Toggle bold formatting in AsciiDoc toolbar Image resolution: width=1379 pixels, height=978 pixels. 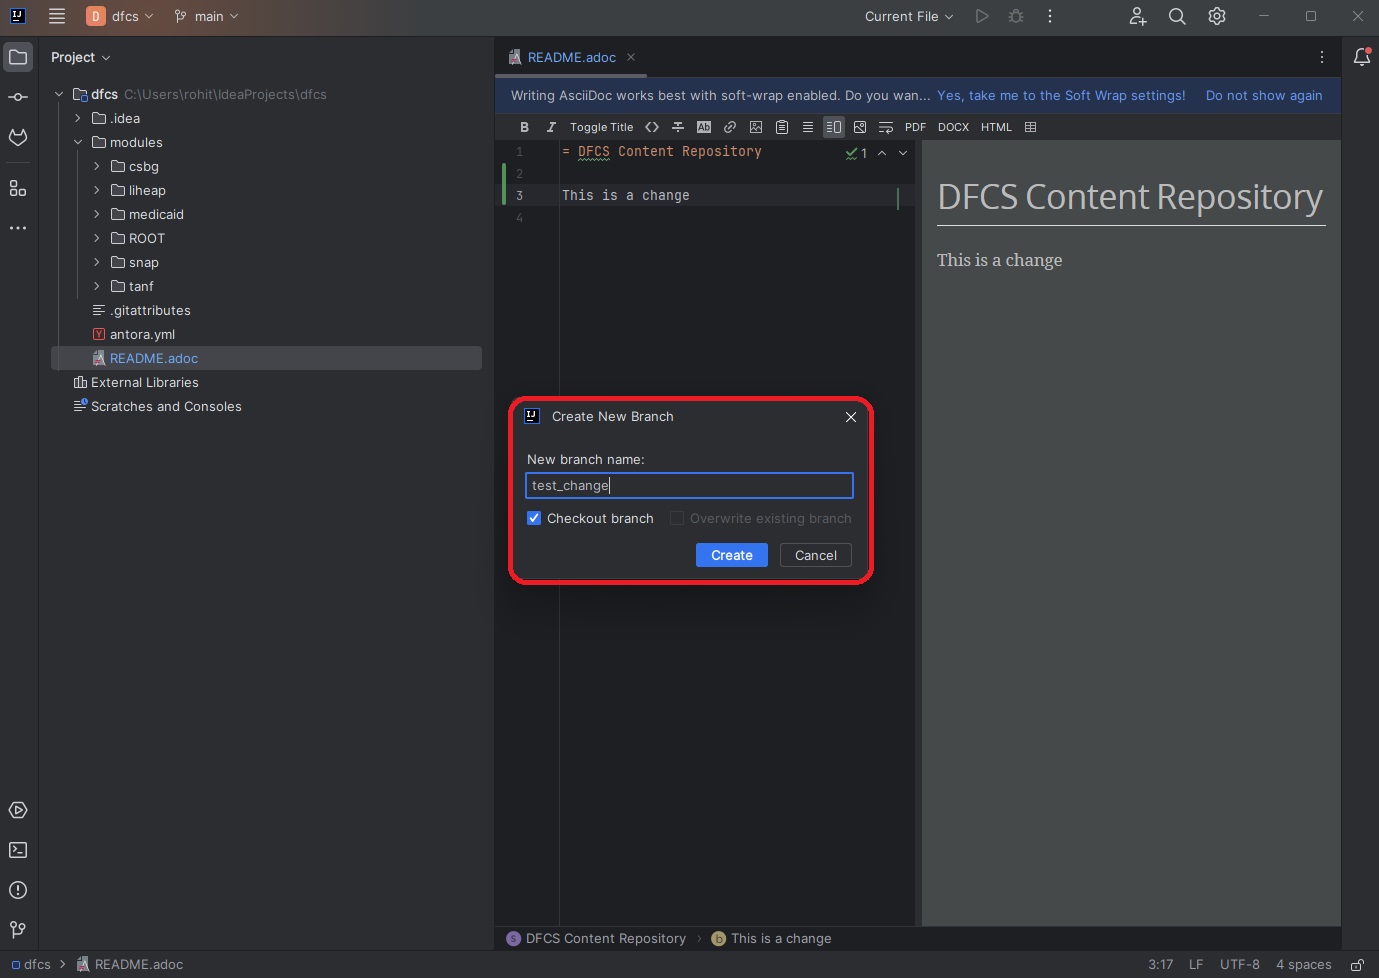[x=524, y=127]
